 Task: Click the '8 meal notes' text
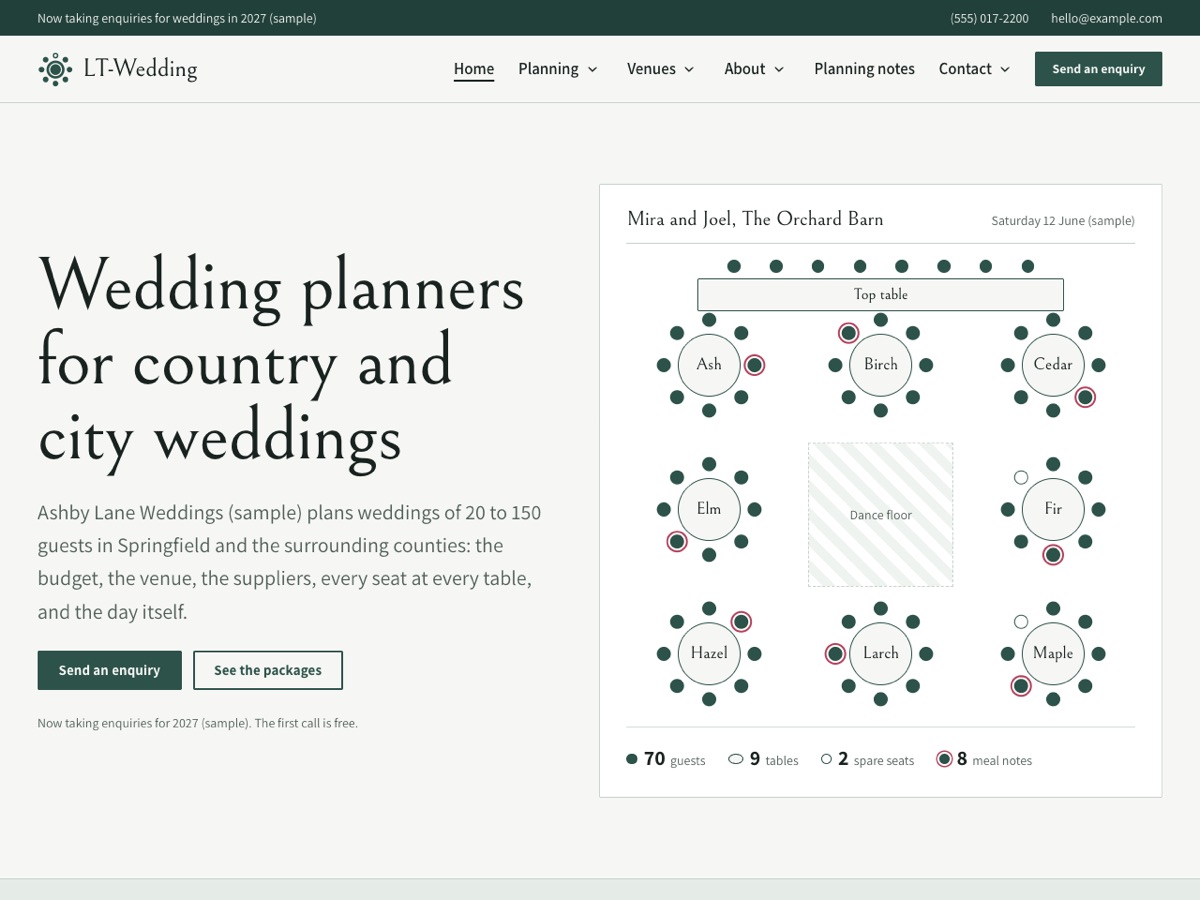994,759
